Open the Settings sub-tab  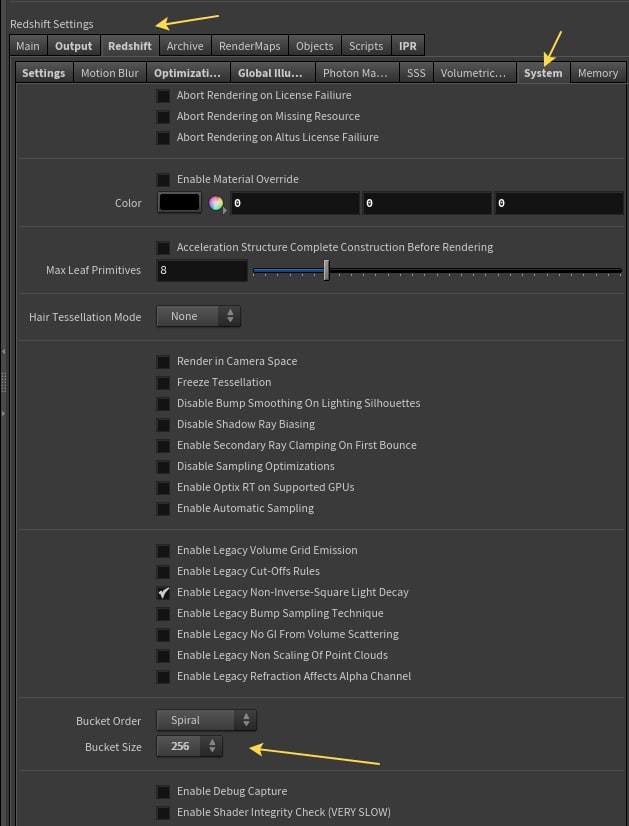point(44,73)
